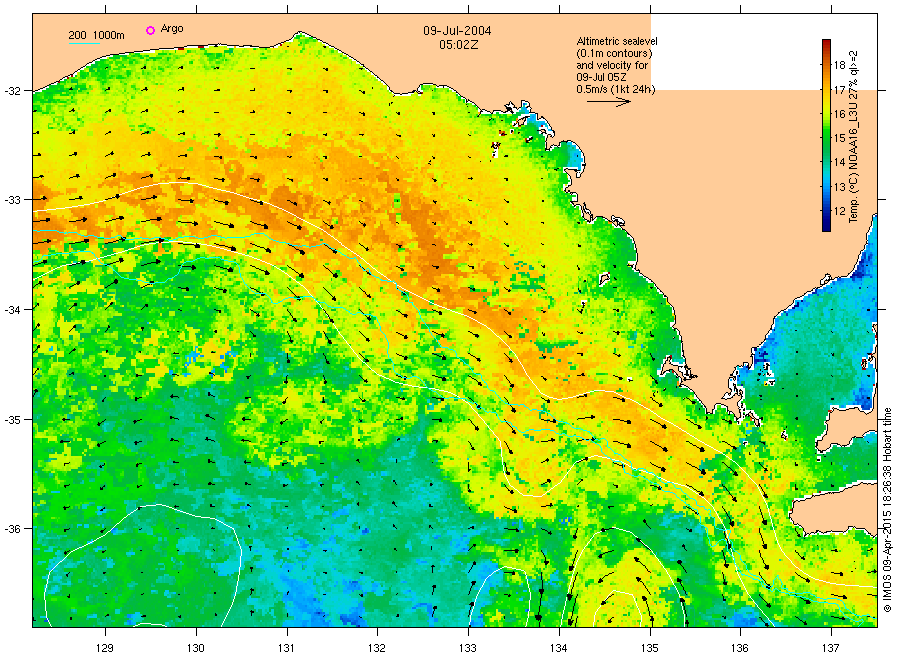Click latitude label -32

[12, 91]
